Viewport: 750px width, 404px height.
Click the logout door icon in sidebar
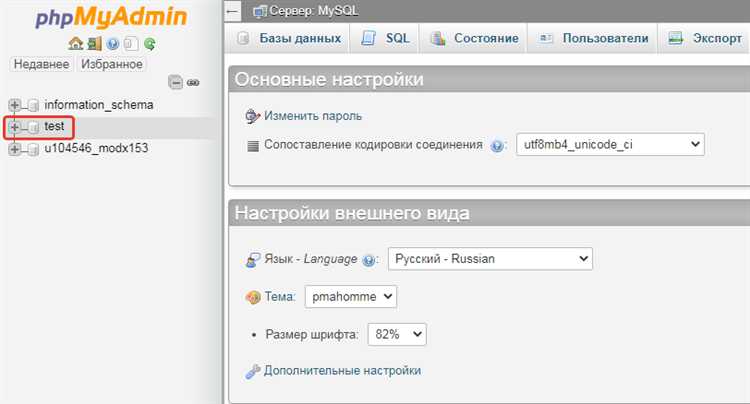(94, 44)
